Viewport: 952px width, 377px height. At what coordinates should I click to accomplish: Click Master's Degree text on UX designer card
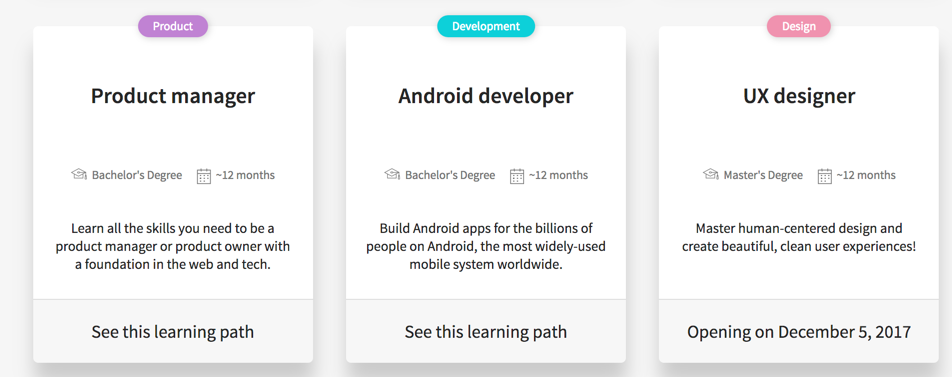pyautogui.click(x=763, y=175)
